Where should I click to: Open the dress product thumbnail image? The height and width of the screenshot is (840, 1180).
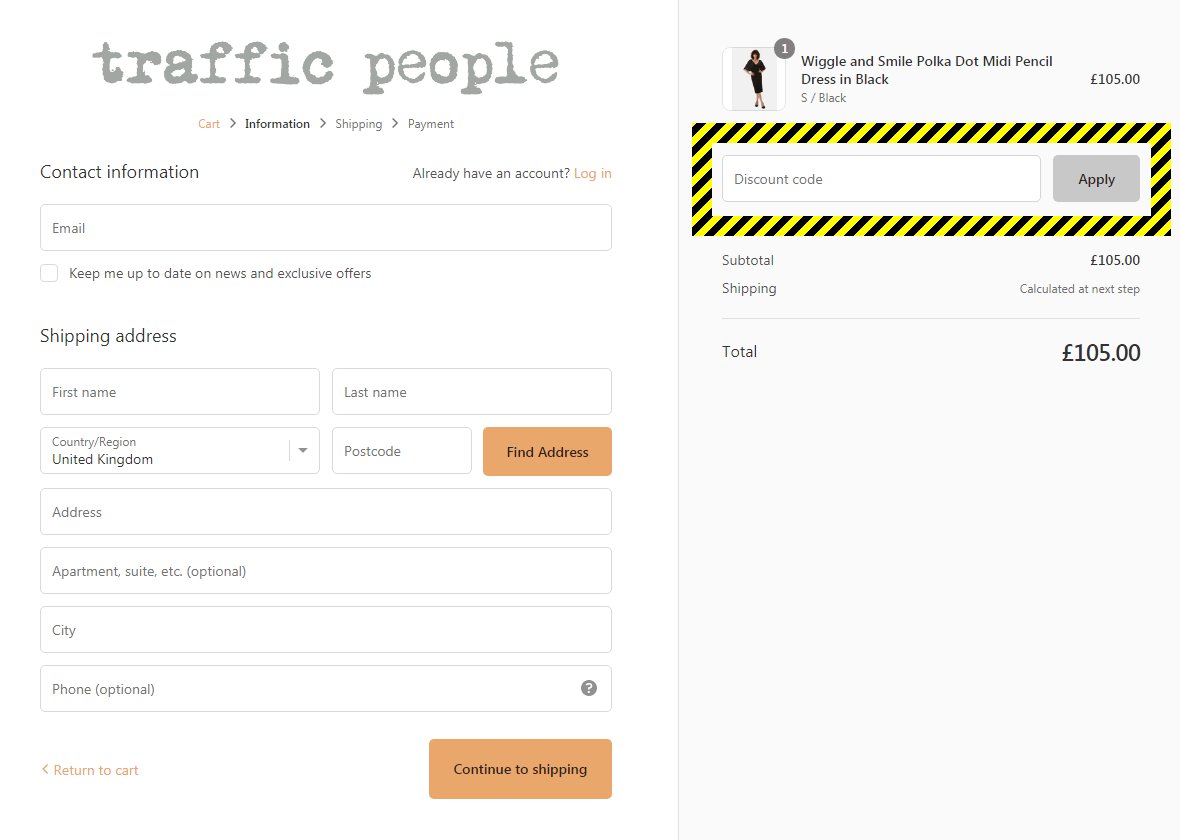754,79
